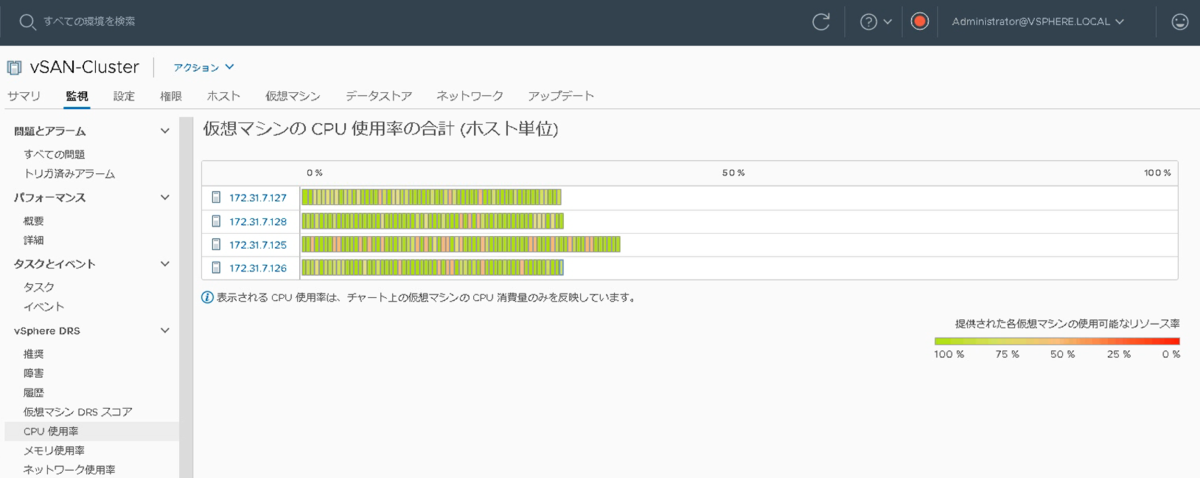Click host icon beside 172.31.7.126
This screenshot has height=478, width=1200.
(x=216, y=267)
